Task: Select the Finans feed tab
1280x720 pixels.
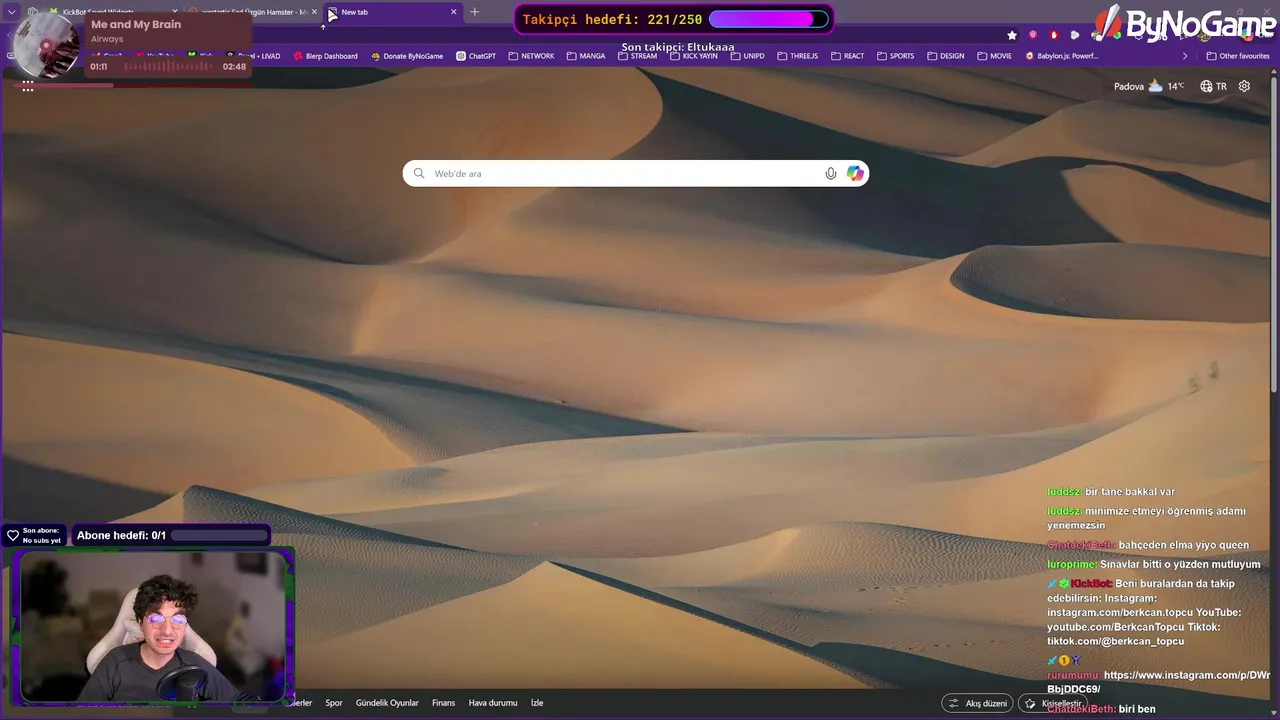Action: click(443, 703)
